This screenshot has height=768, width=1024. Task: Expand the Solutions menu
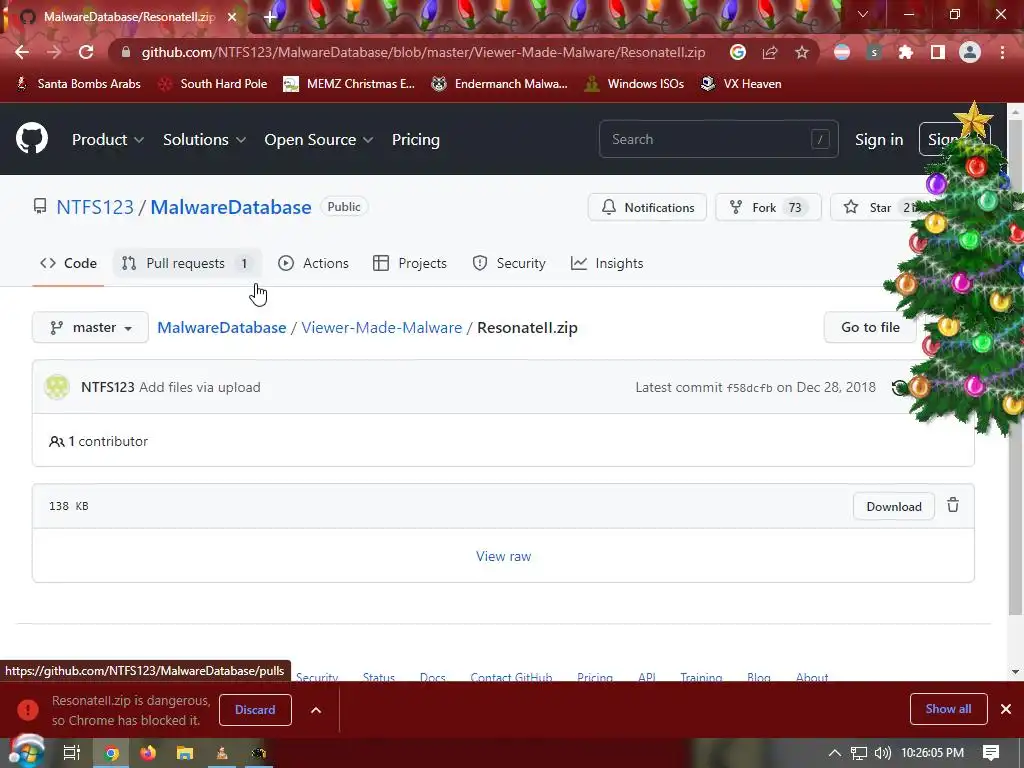204,140
